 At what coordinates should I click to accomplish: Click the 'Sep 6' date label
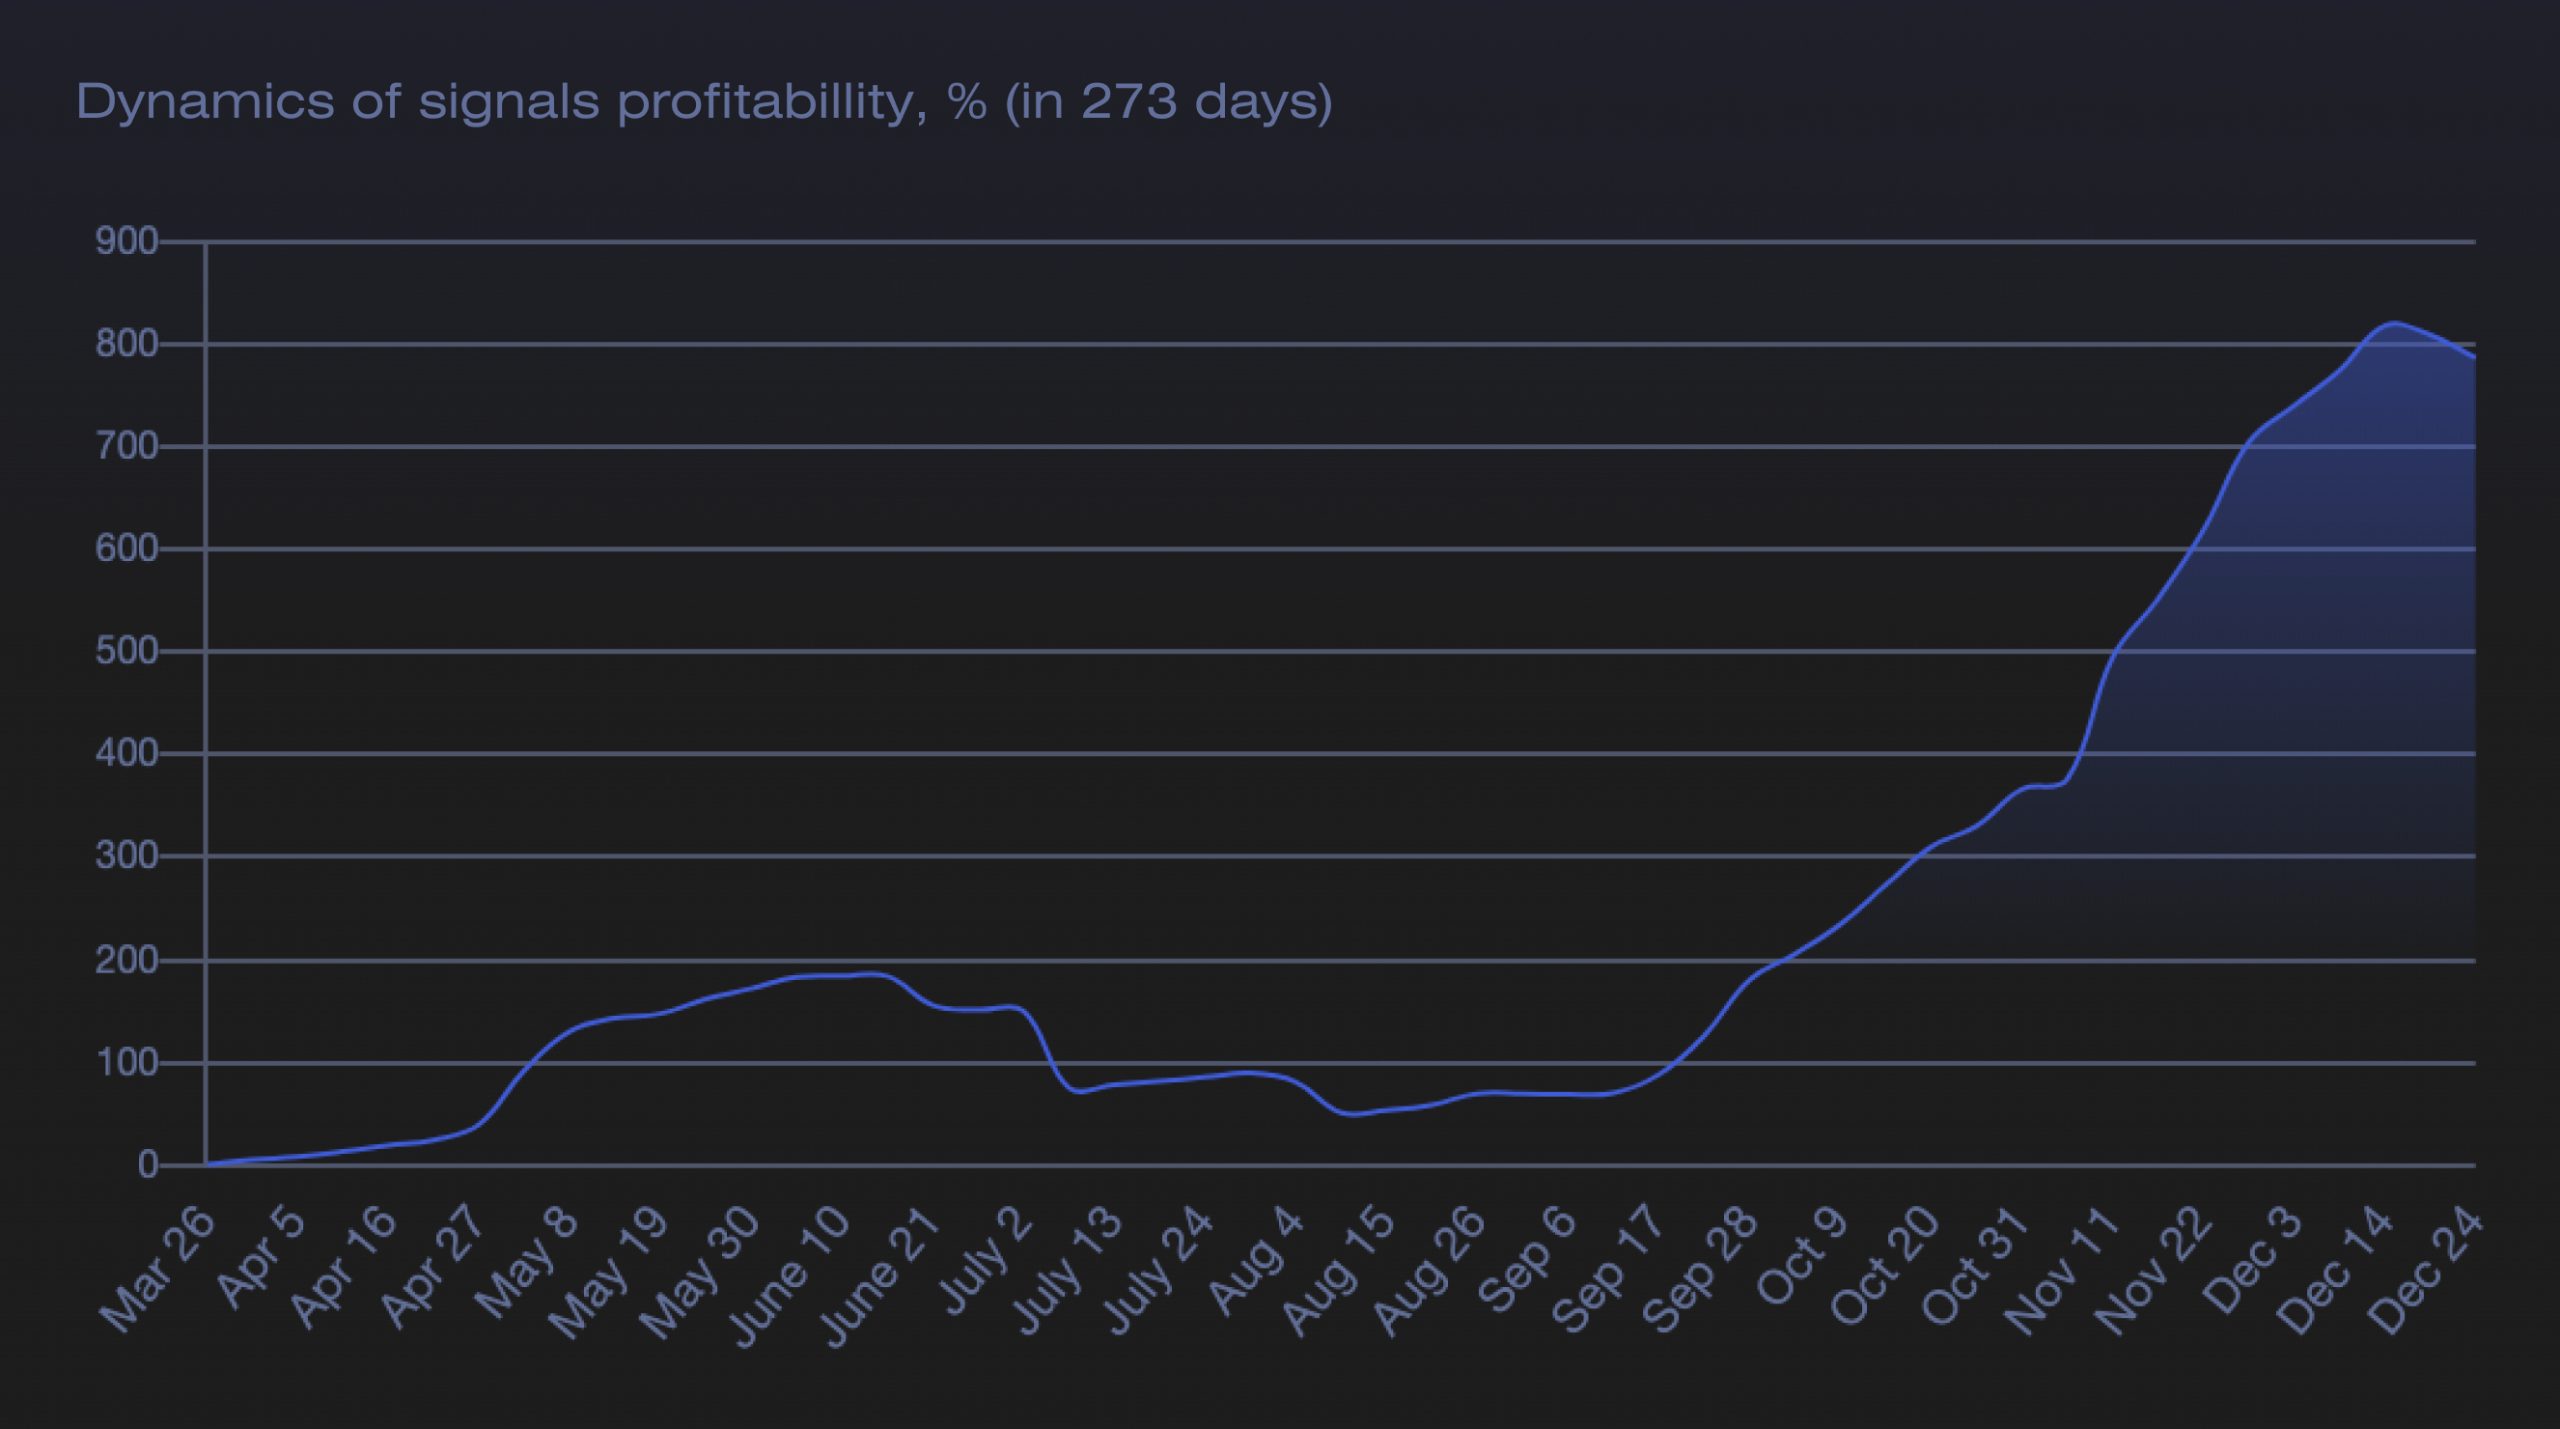click(1526, 1260)
